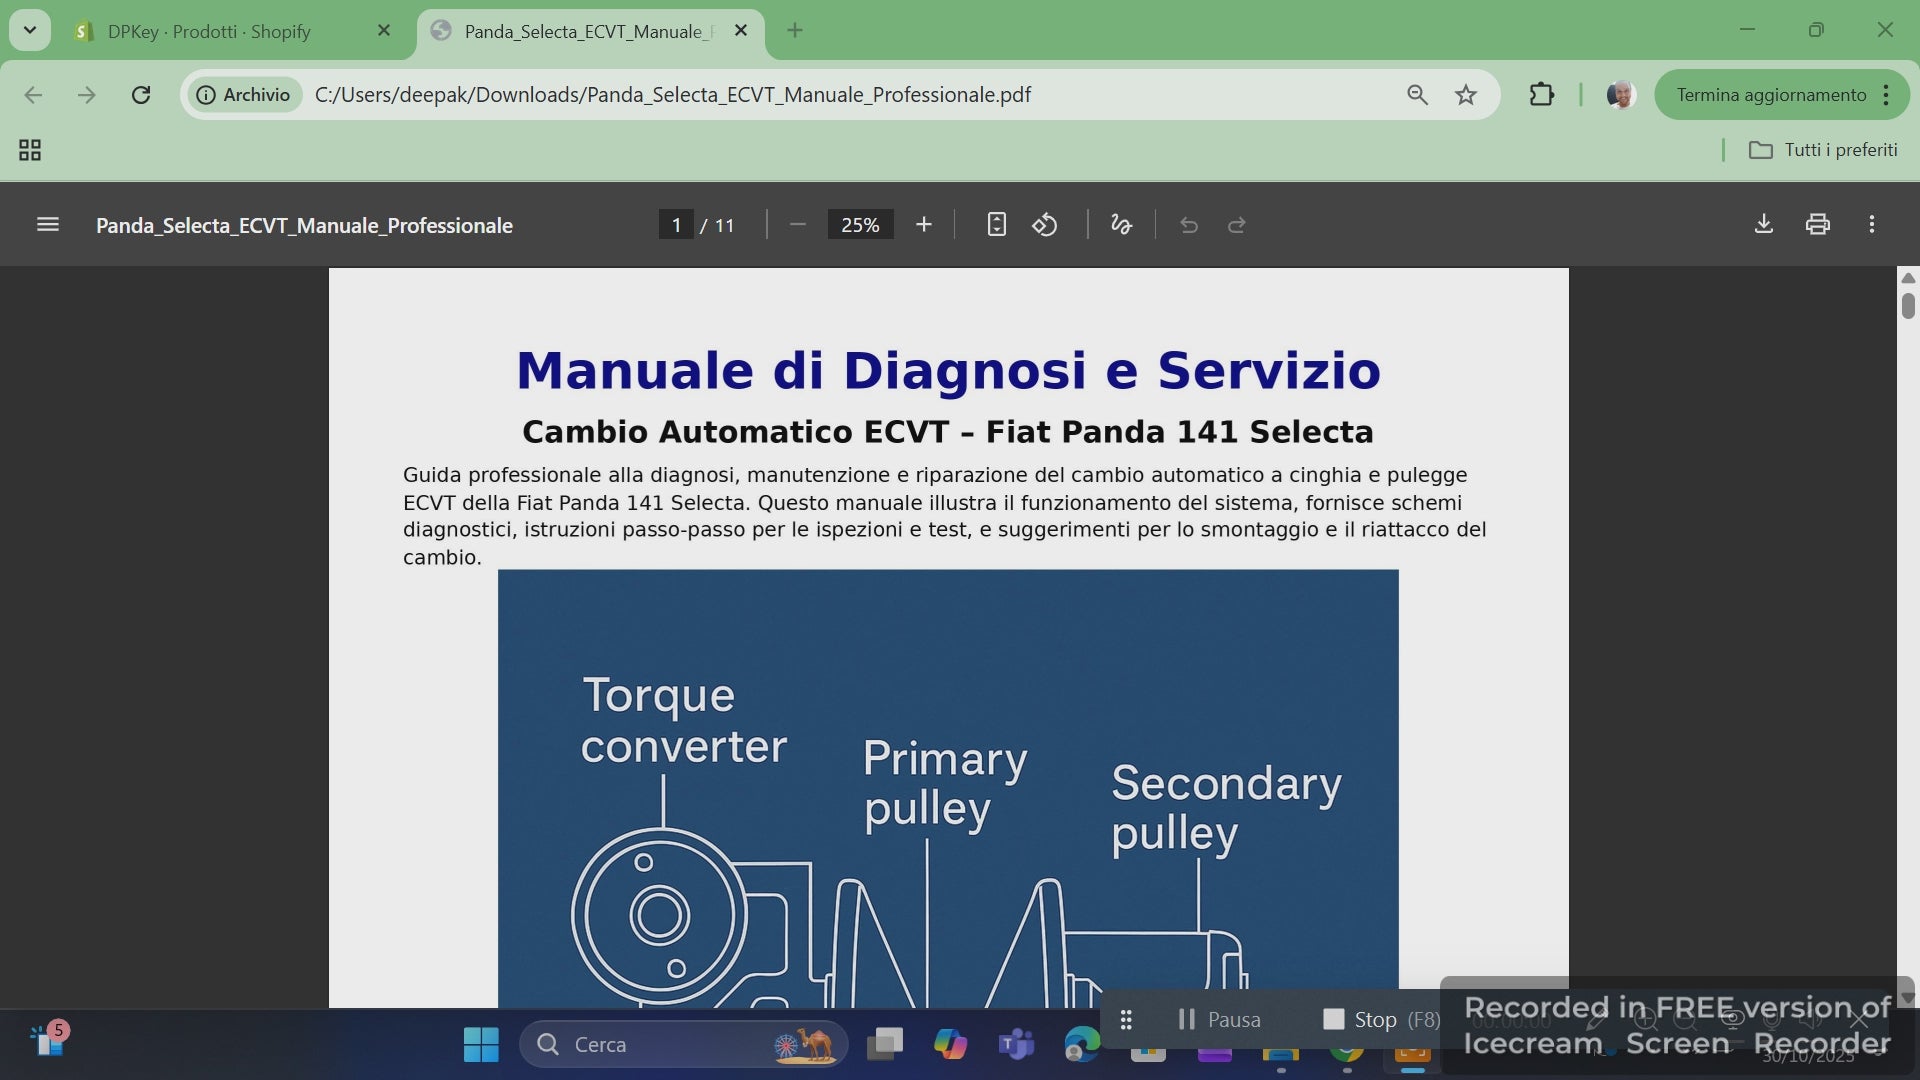Viewport: 1920px width, 1080px height.
Task: Download the PDF file
Action: (1763, 225)
